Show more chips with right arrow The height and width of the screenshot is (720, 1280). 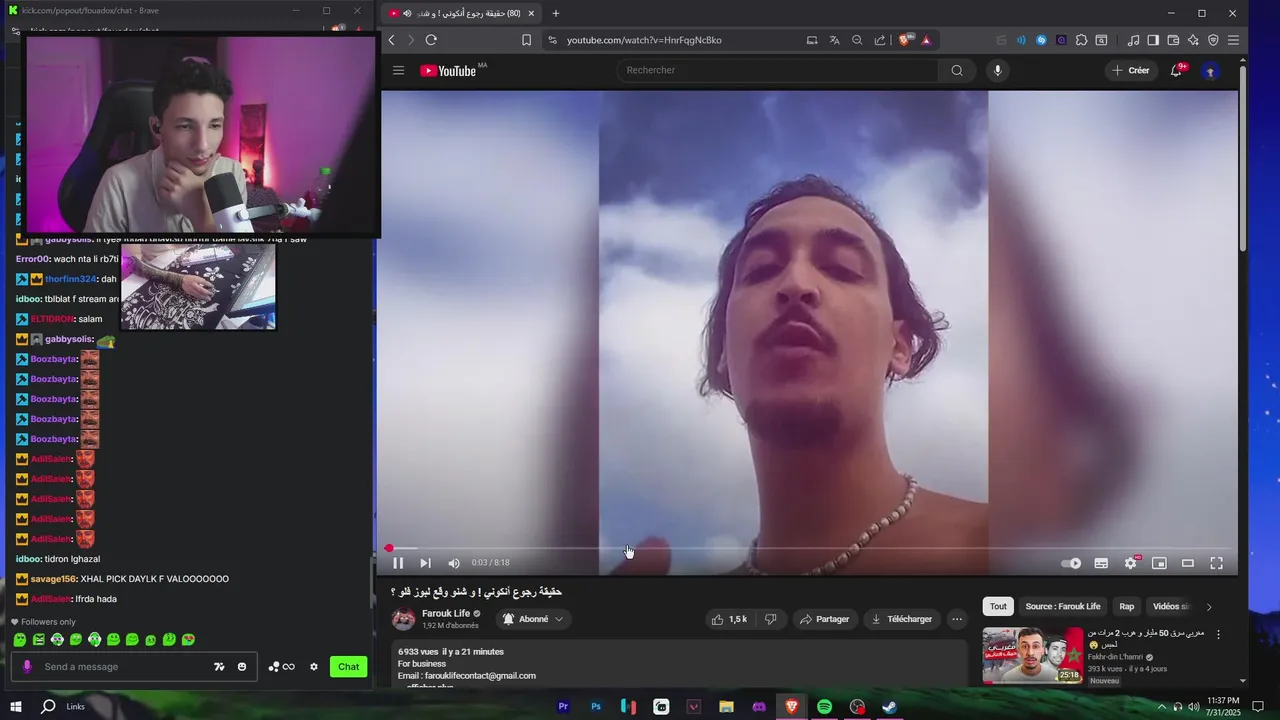(1208, 606)
